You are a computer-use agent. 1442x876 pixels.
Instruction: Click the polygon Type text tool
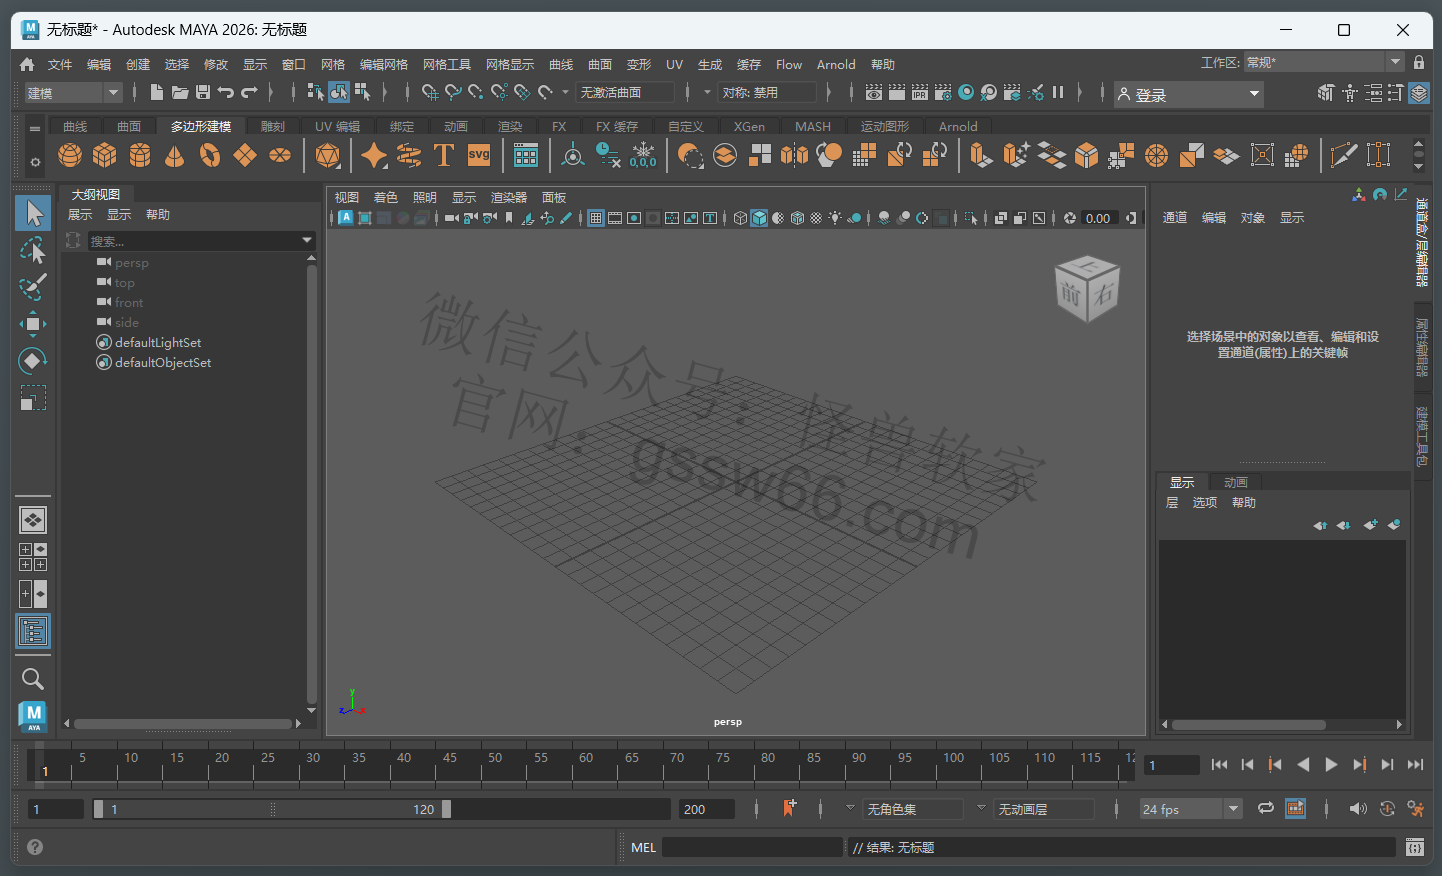(444, 155)
